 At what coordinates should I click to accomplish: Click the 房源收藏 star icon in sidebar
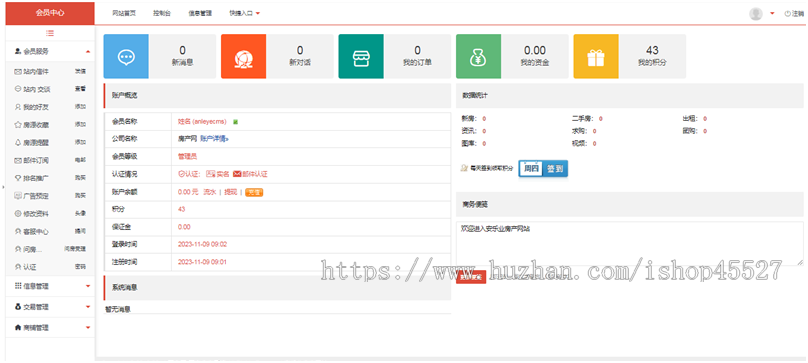pos(18,125)
